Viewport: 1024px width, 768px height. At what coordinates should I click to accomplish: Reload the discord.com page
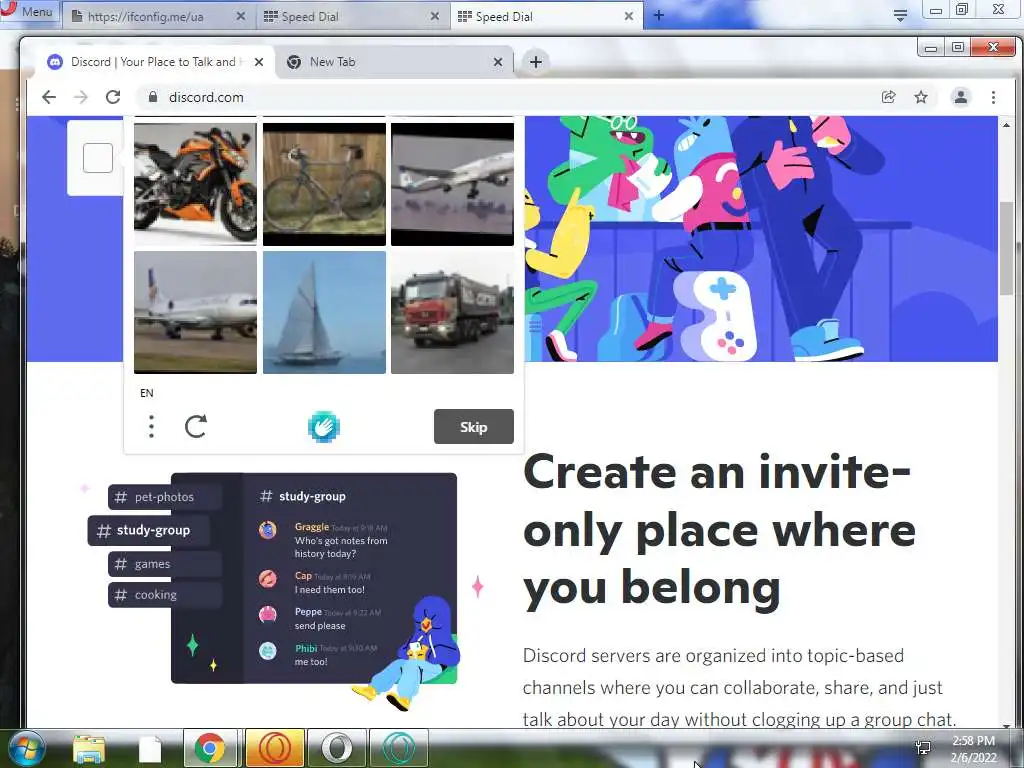[113, 97]
